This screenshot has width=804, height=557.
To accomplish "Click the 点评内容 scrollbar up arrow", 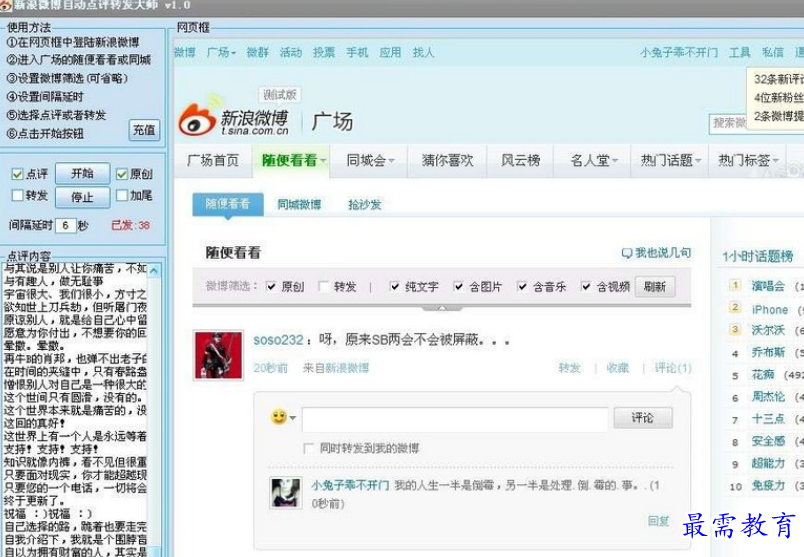I will 154,270.
